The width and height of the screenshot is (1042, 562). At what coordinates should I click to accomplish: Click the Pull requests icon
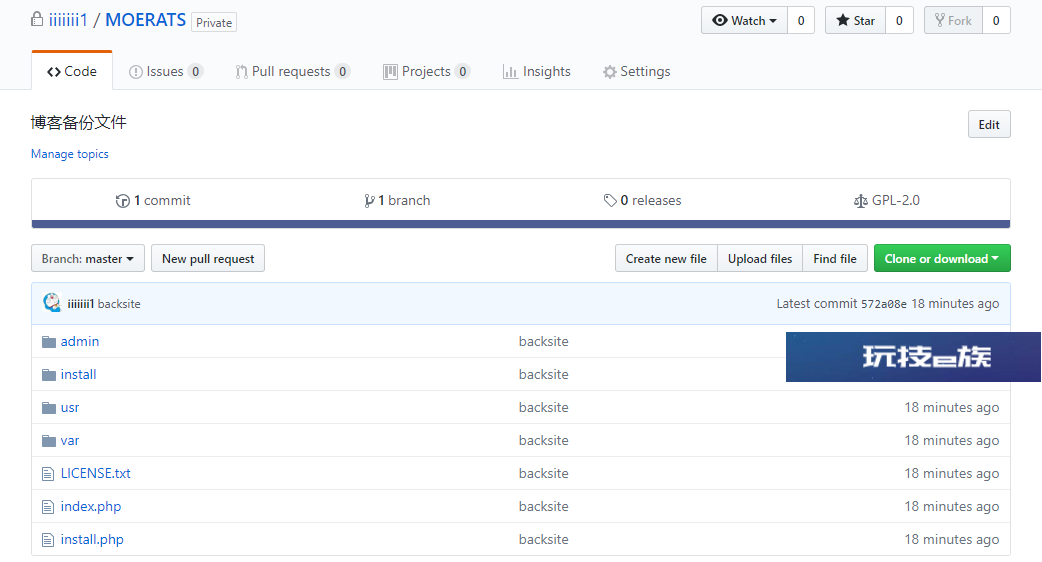click(x=241, y=72)
